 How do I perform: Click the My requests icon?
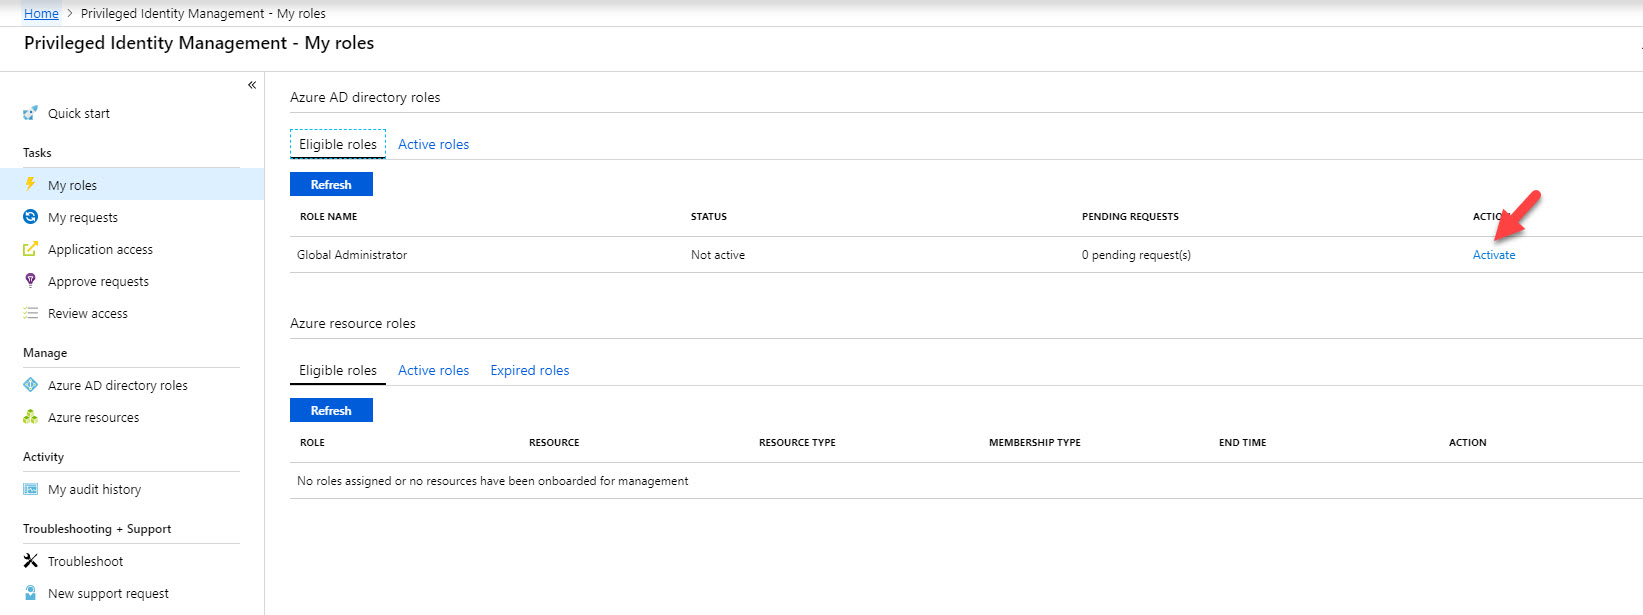pyautogui.click(x=30, y=217)
